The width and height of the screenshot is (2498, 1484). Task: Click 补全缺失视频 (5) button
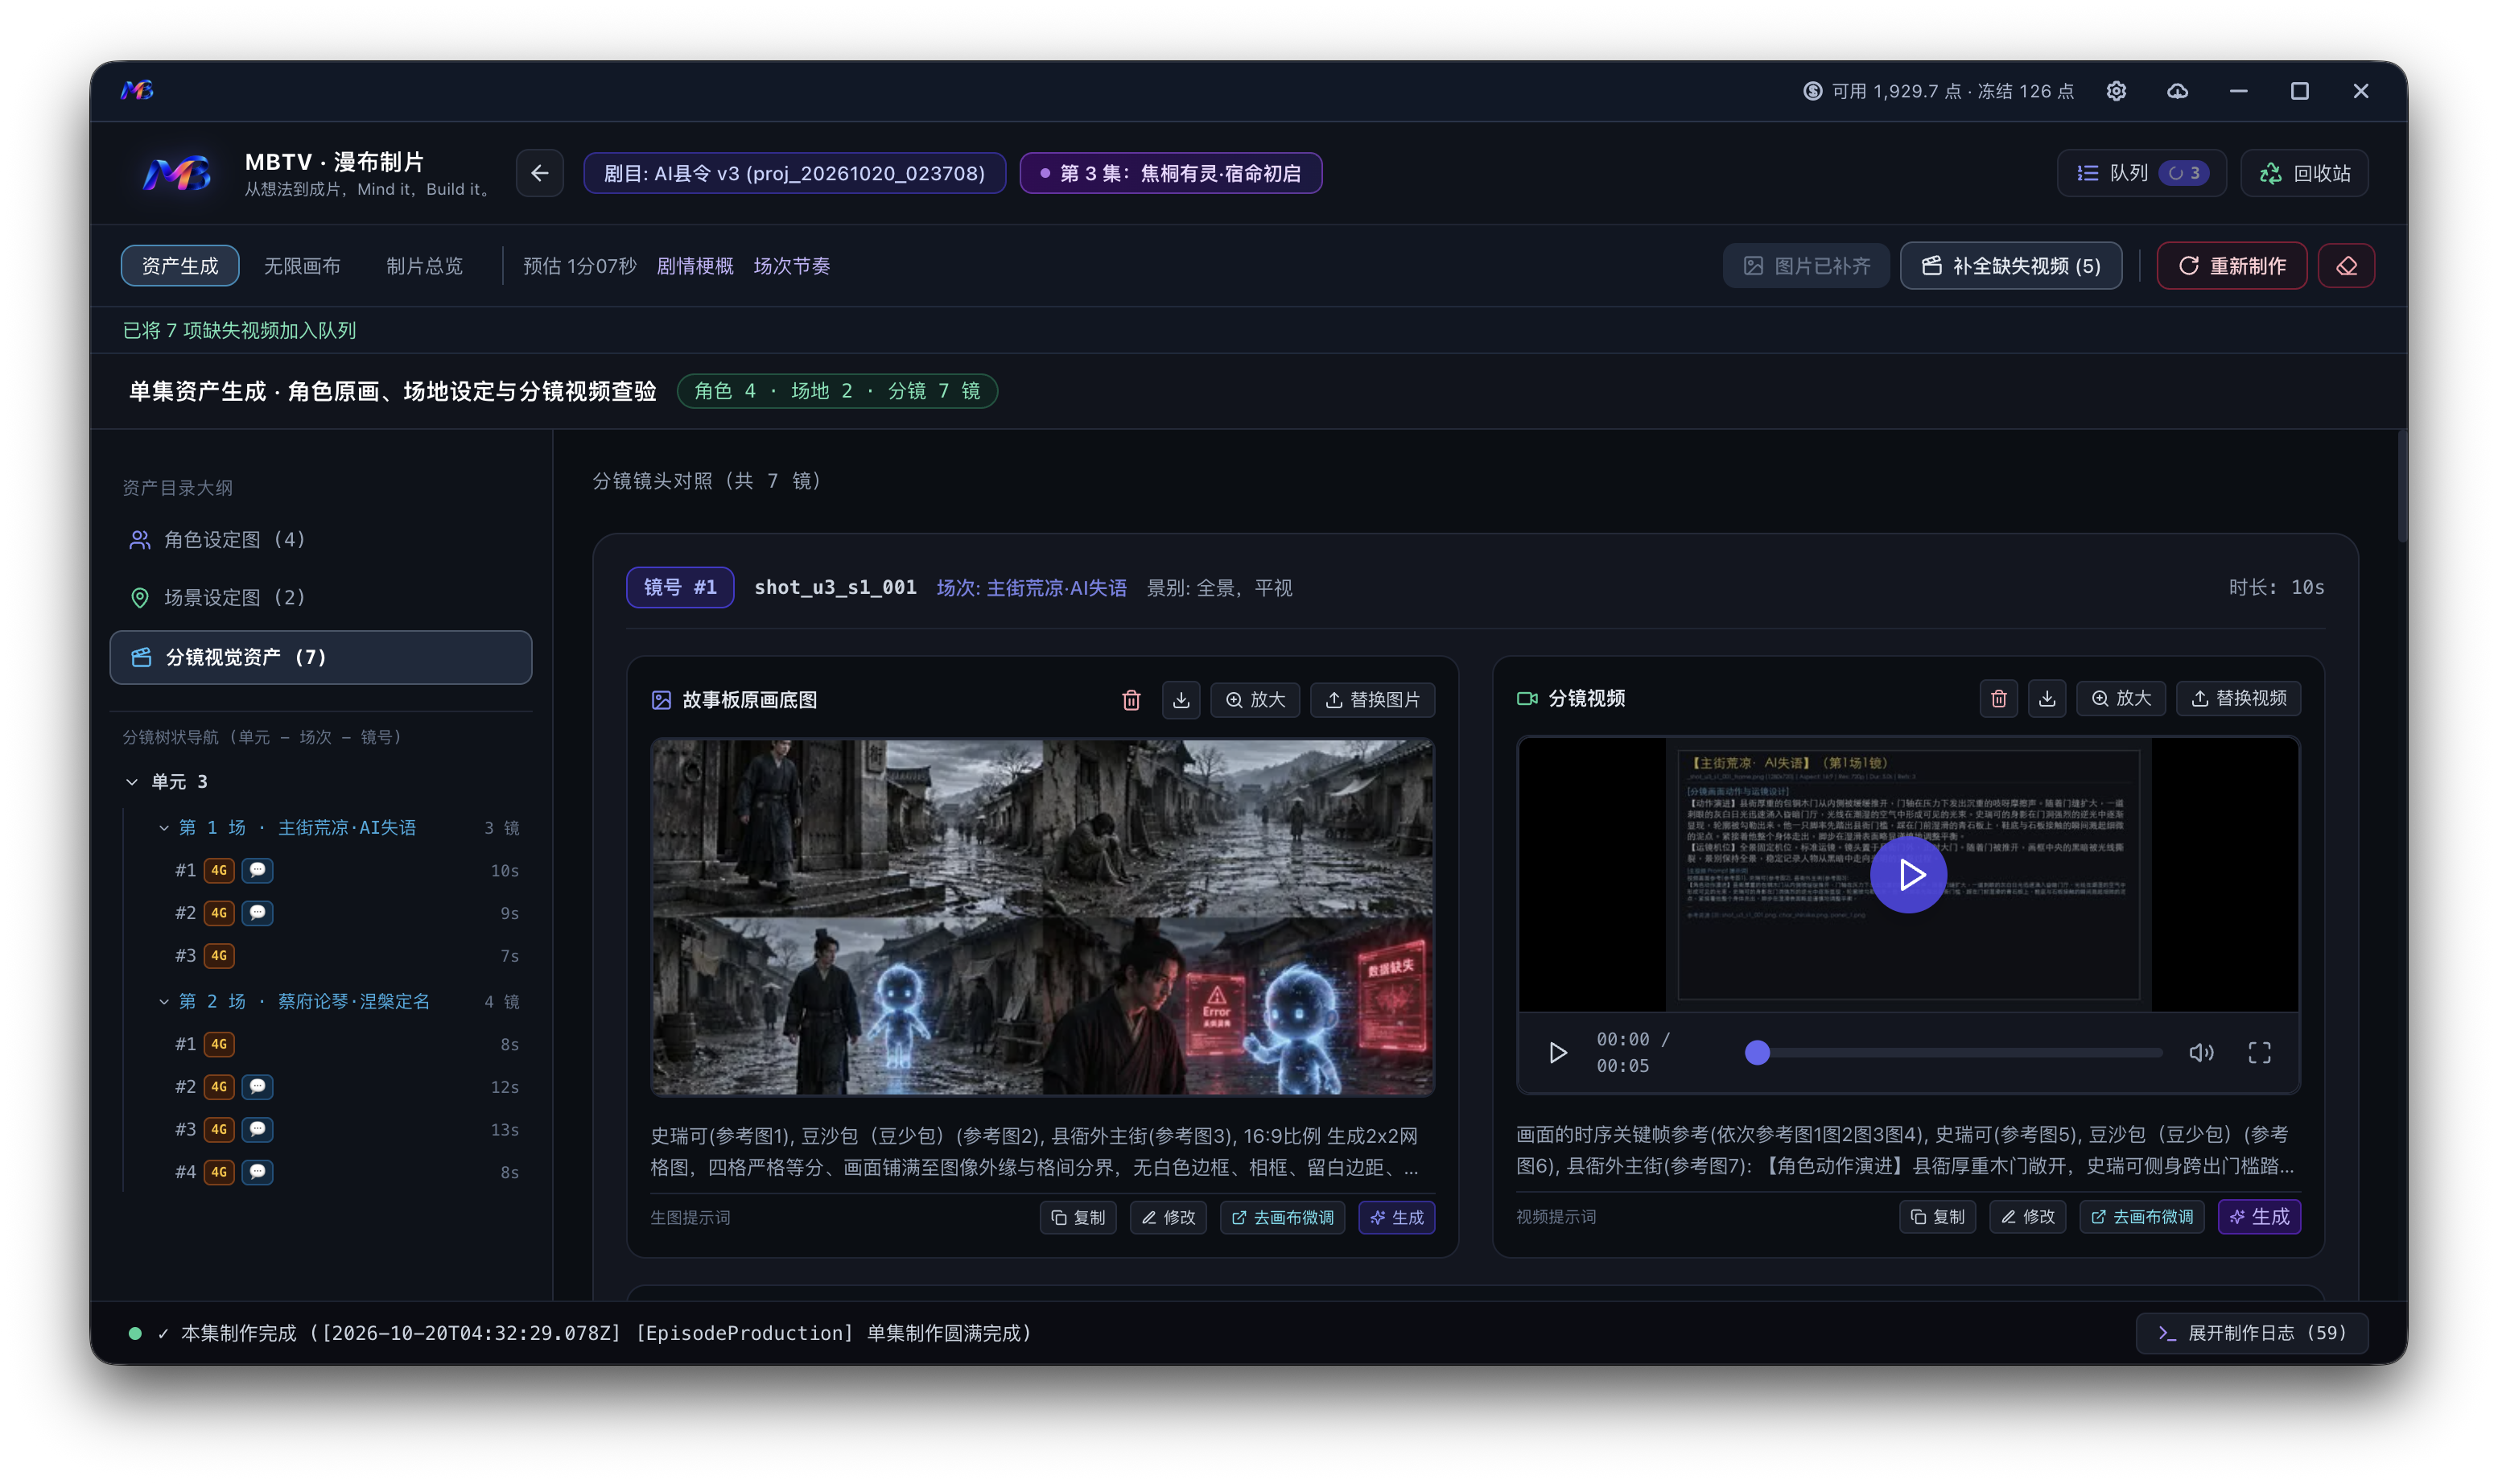coord(2010,266)
